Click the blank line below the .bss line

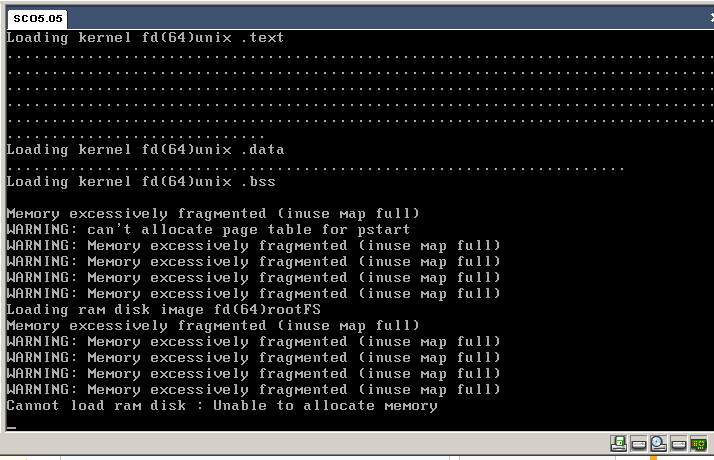[x=300, y=198]
